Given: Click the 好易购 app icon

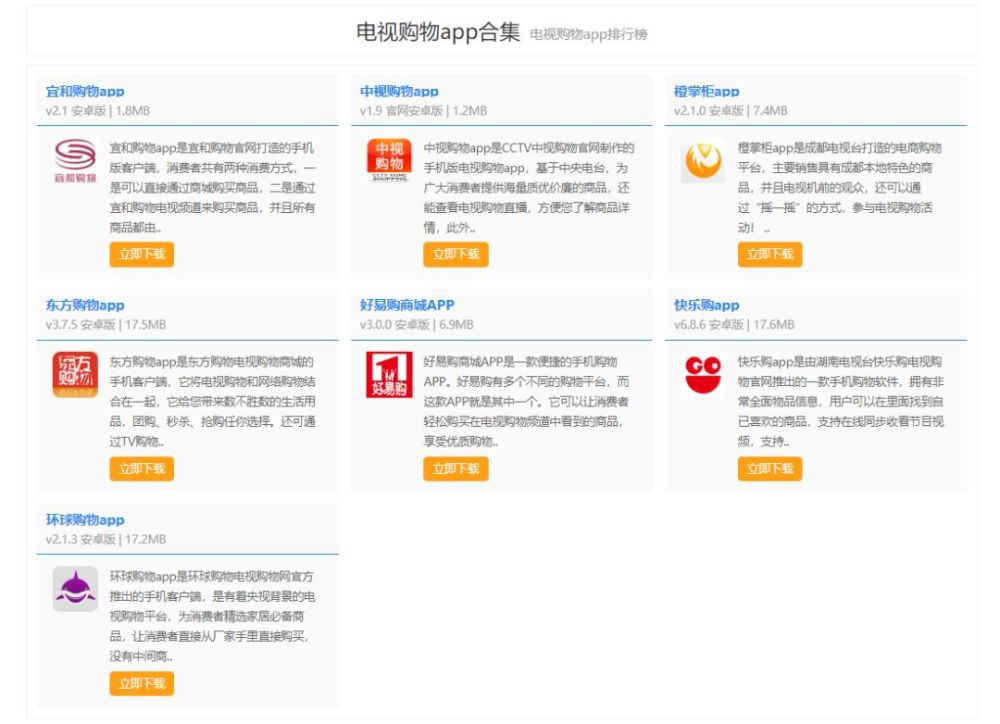Looking at the screenshot, I should tap(389, 374).
